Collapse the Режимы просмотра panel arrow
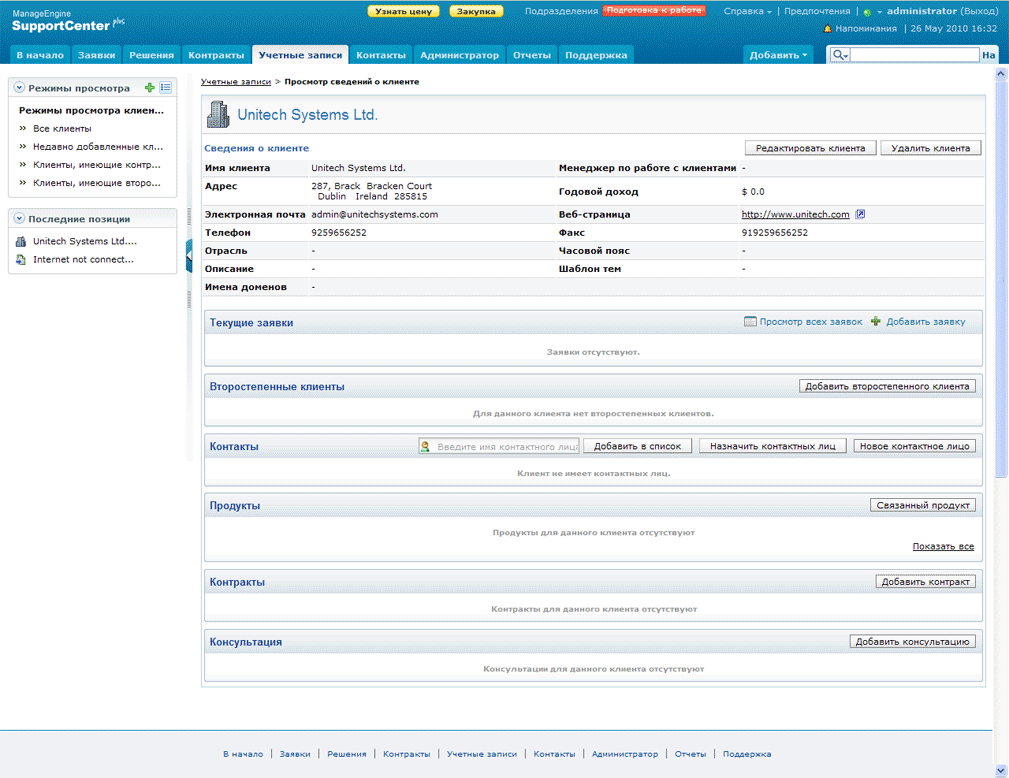This screenshot has width=1009, height=778. coord(19,88)
